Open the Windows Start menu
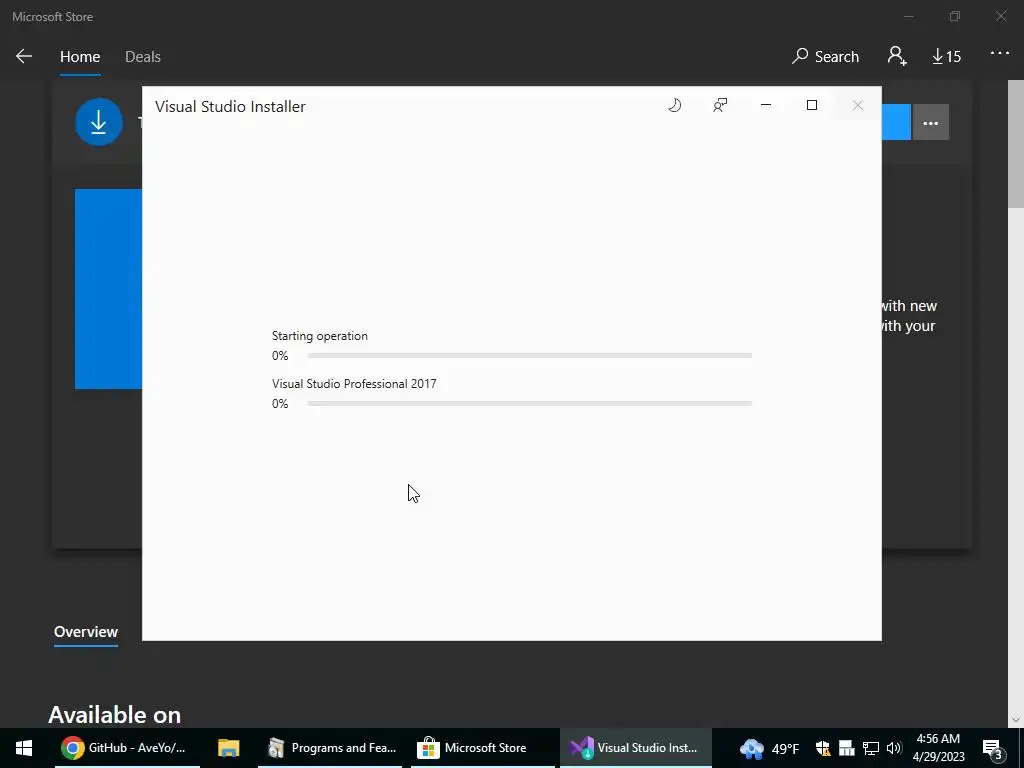Viewport: 1024px width, 768px height. (24, 748)
